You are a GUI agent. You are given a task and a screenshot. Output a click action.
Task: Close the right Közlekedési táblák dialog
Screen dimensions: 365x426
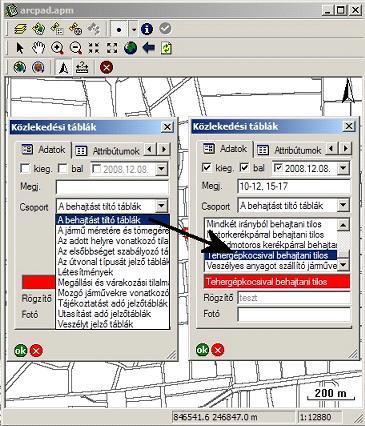pyautogui.click(x=349, y=126)
